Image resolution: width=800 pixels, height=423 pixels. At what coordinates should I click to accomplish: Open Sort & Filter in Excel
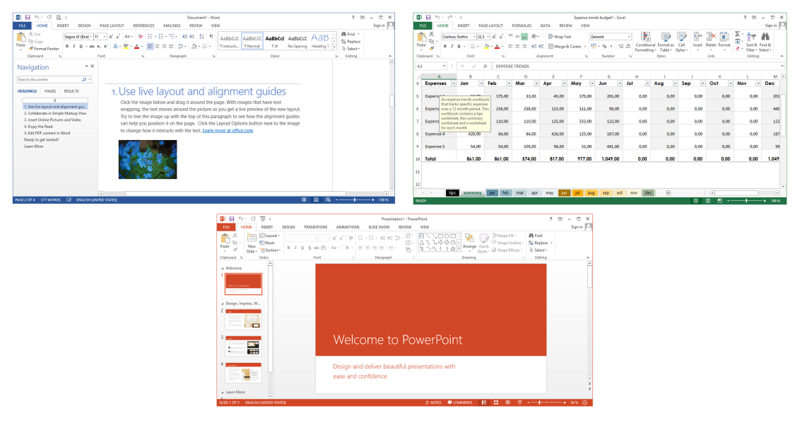(751, 41)
